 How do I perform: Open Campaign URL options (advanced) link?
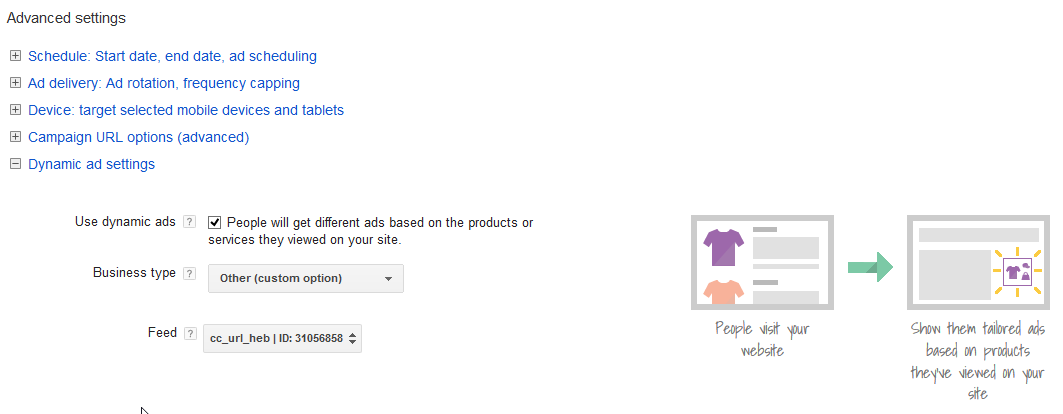pyautogui.click(x=138, y=138)
